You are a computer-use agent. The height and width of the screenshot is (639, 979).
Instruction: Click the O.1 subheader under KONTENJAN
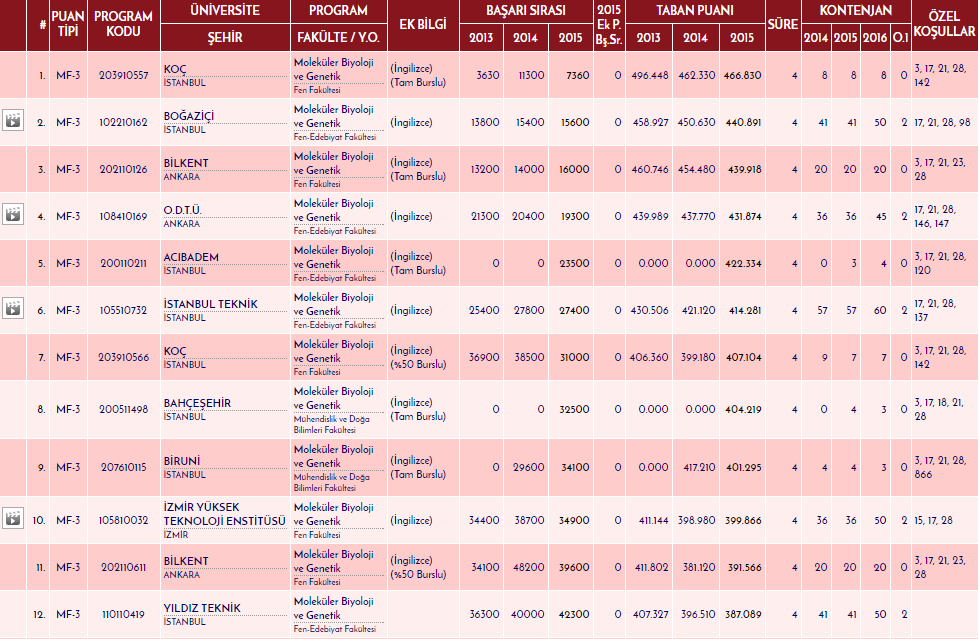click(x=900, y=37)
